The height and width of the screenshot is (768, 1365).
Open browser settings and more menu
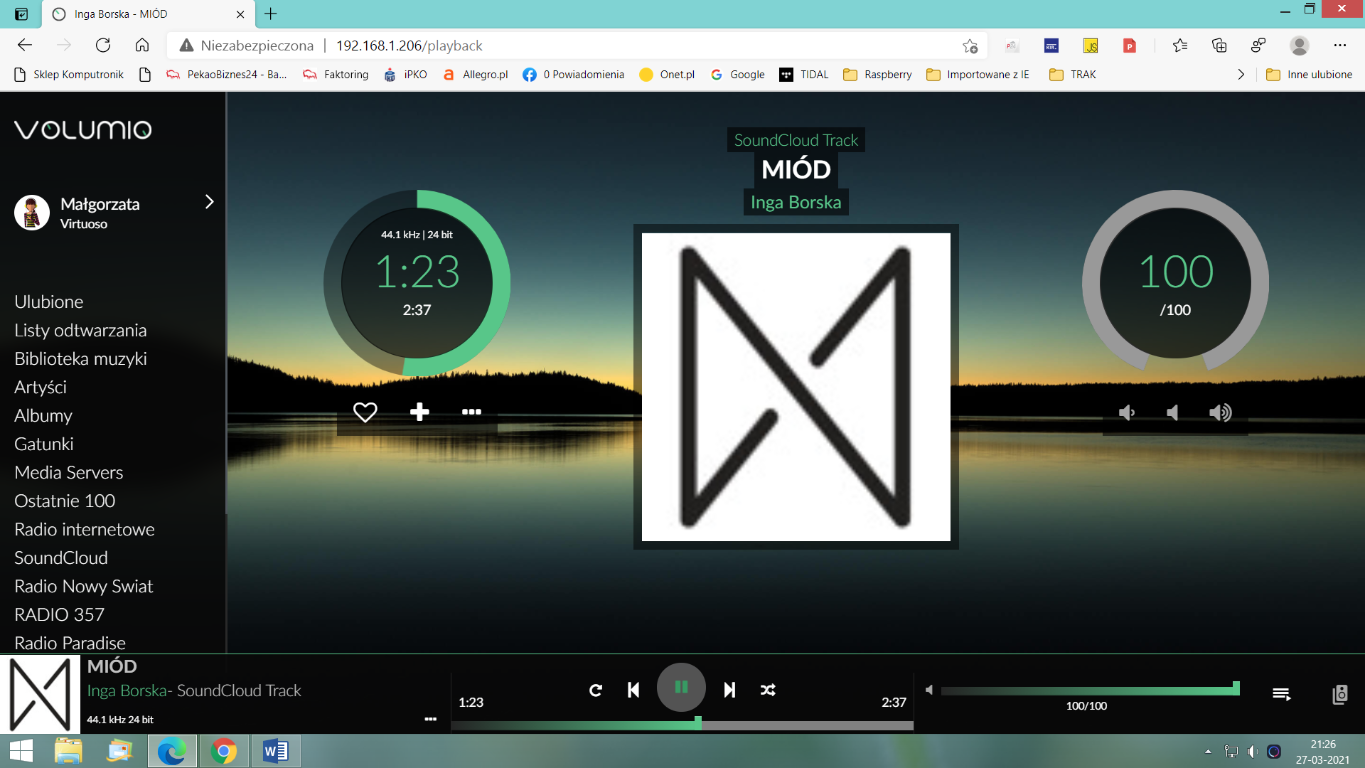(1340, 45)
